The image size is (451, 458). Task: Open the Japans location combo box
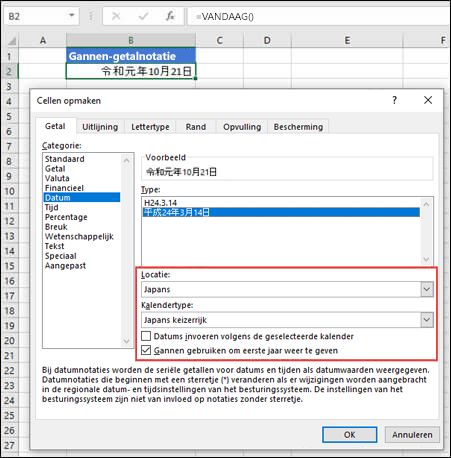[287, 289]
